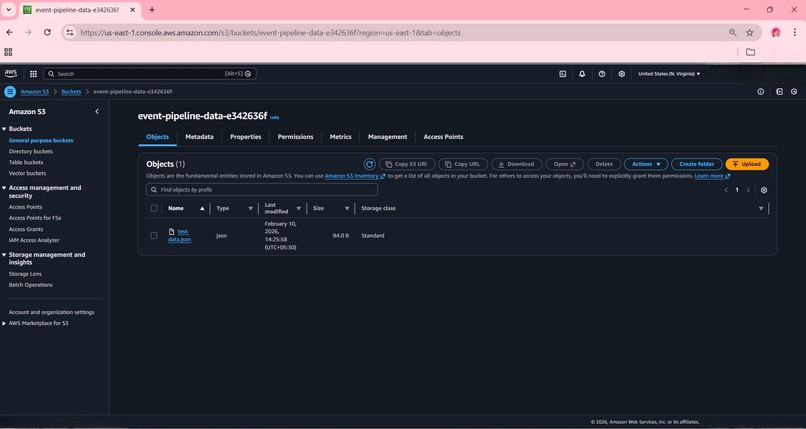Viewport: 806px width, 429px height.
Task: Check the test-data.json row checkbox
Action: click(x=154, y=235)
